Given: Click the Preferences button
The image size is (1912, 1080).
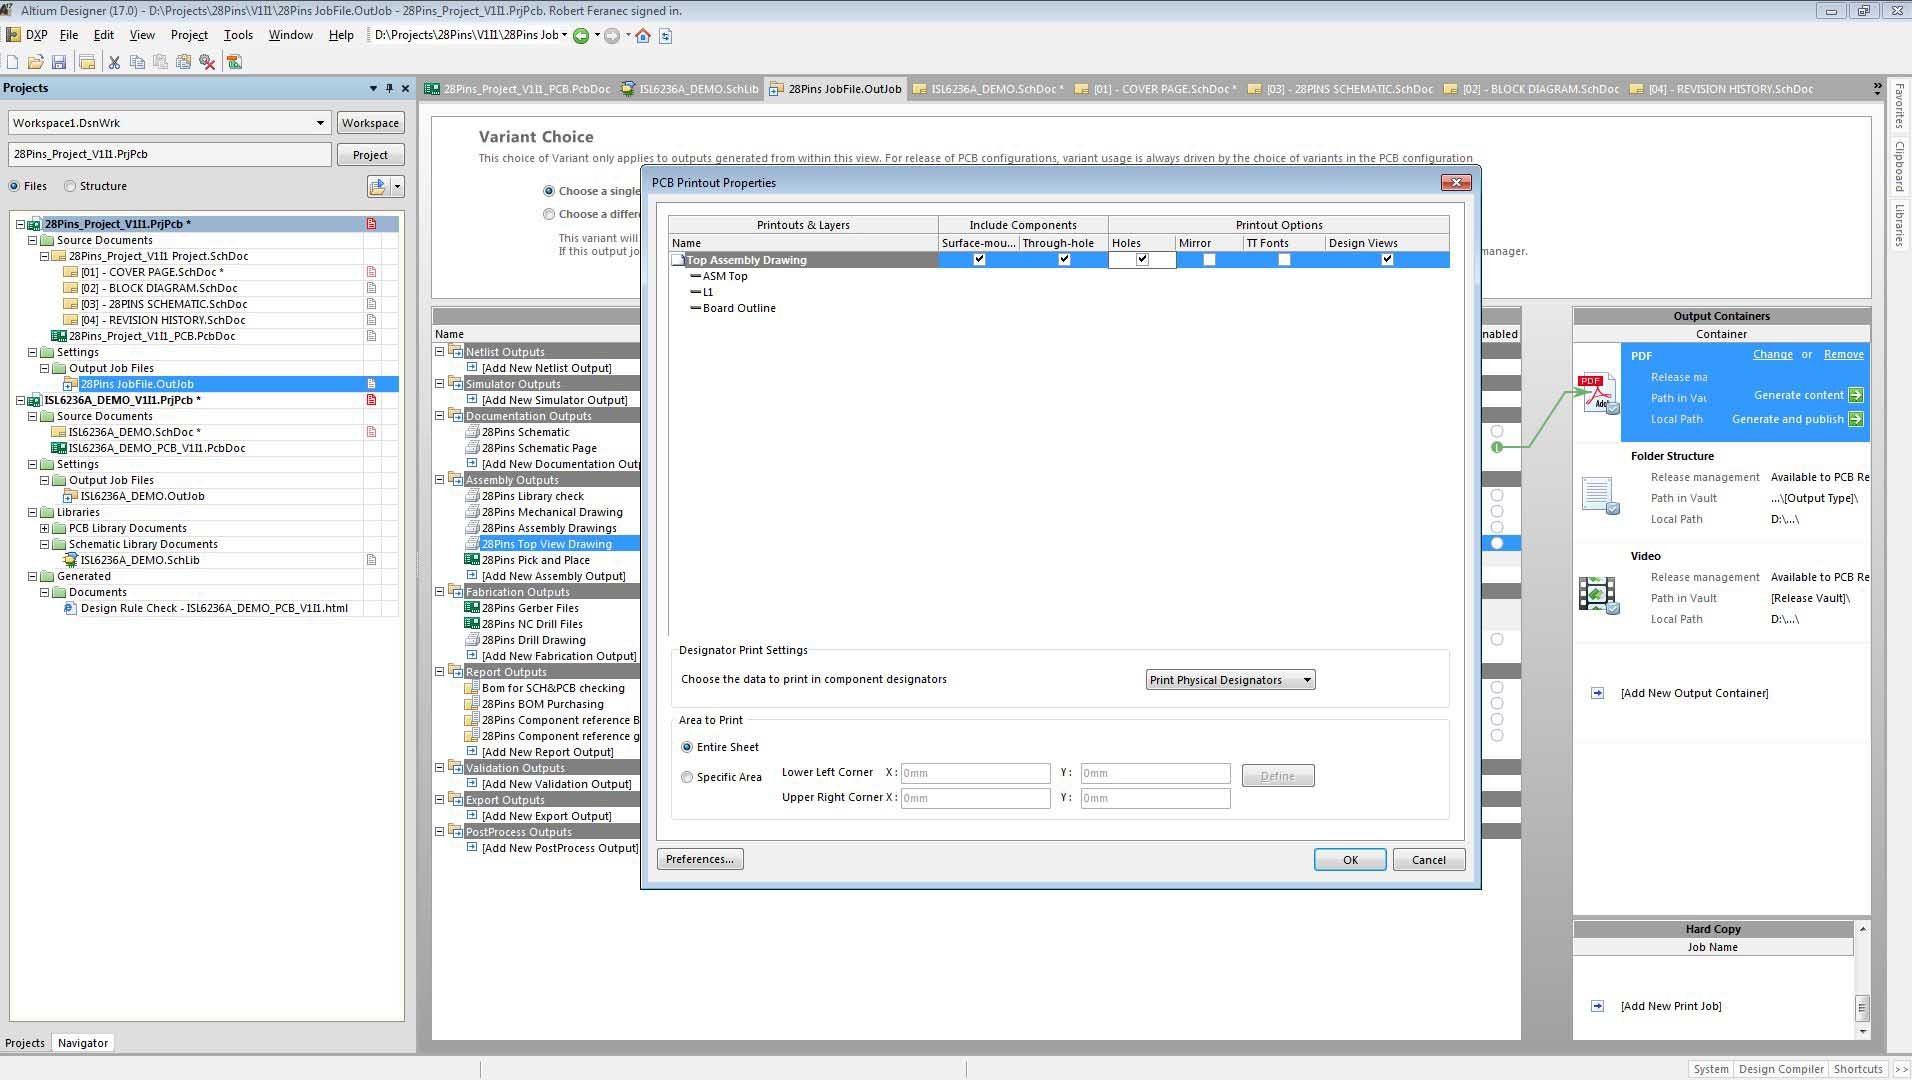Looking at the screenshot, I should [x=700, y=859].
